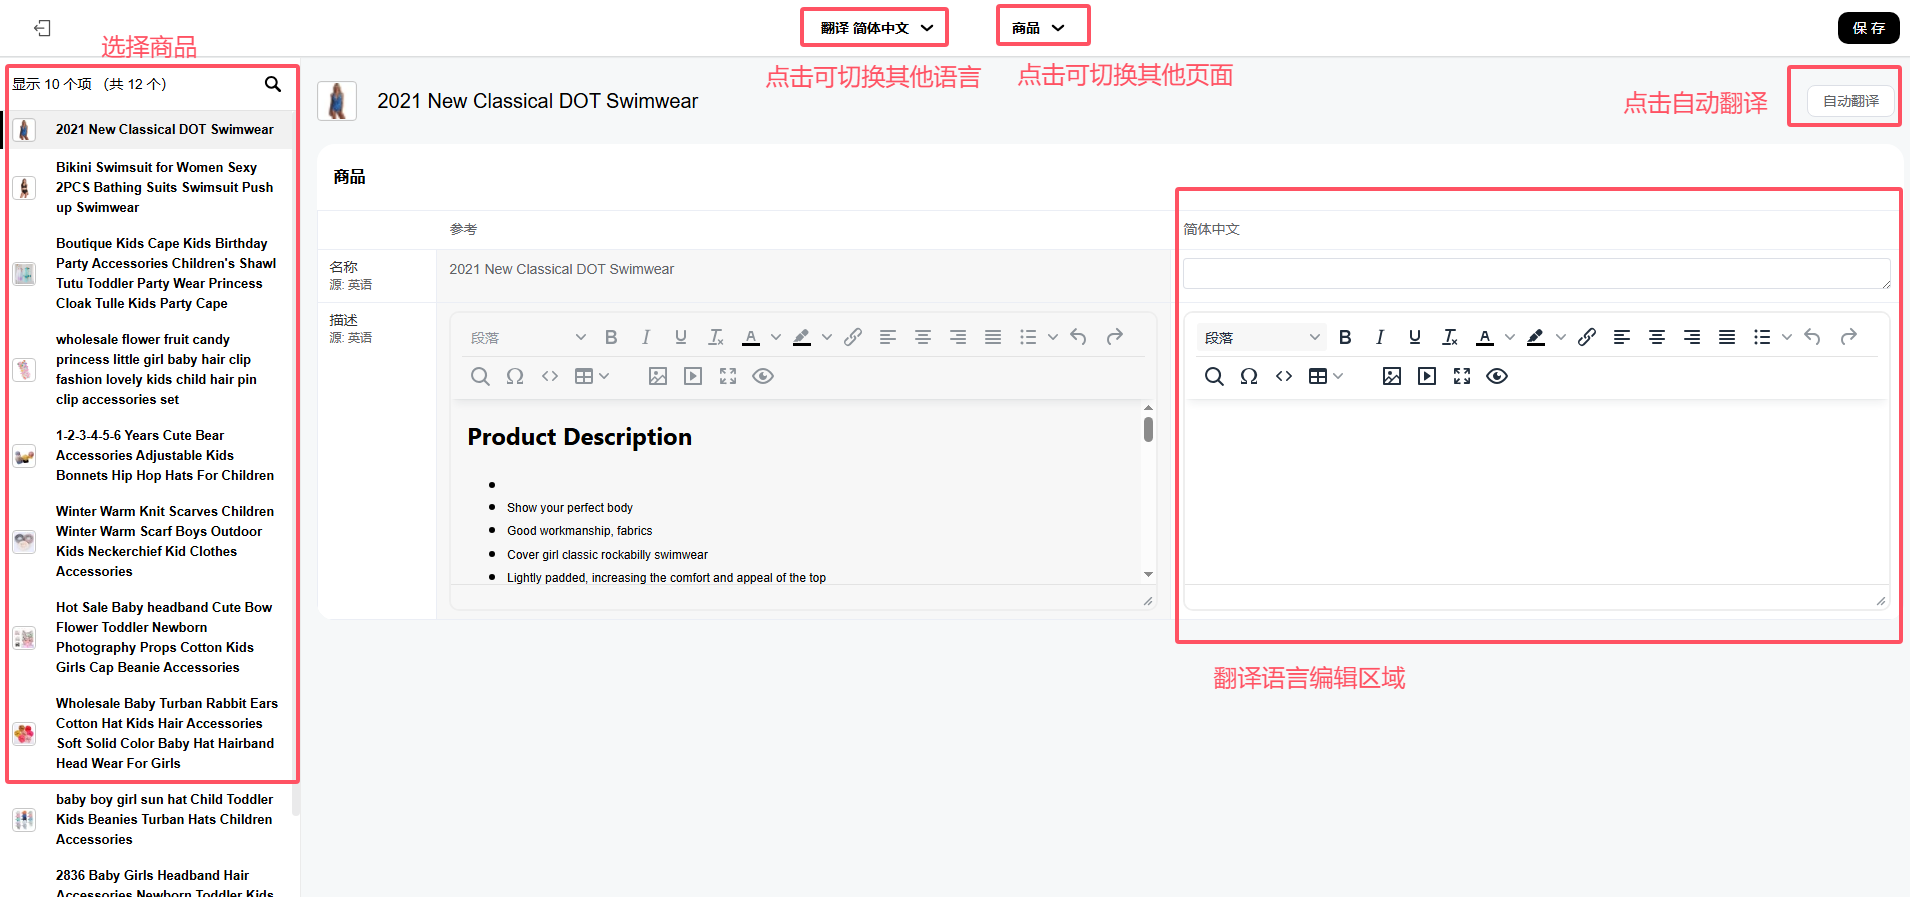Select Bikini Swimsuit for Women product
This screenshot has height=897, width=1910.
point(164,187)
